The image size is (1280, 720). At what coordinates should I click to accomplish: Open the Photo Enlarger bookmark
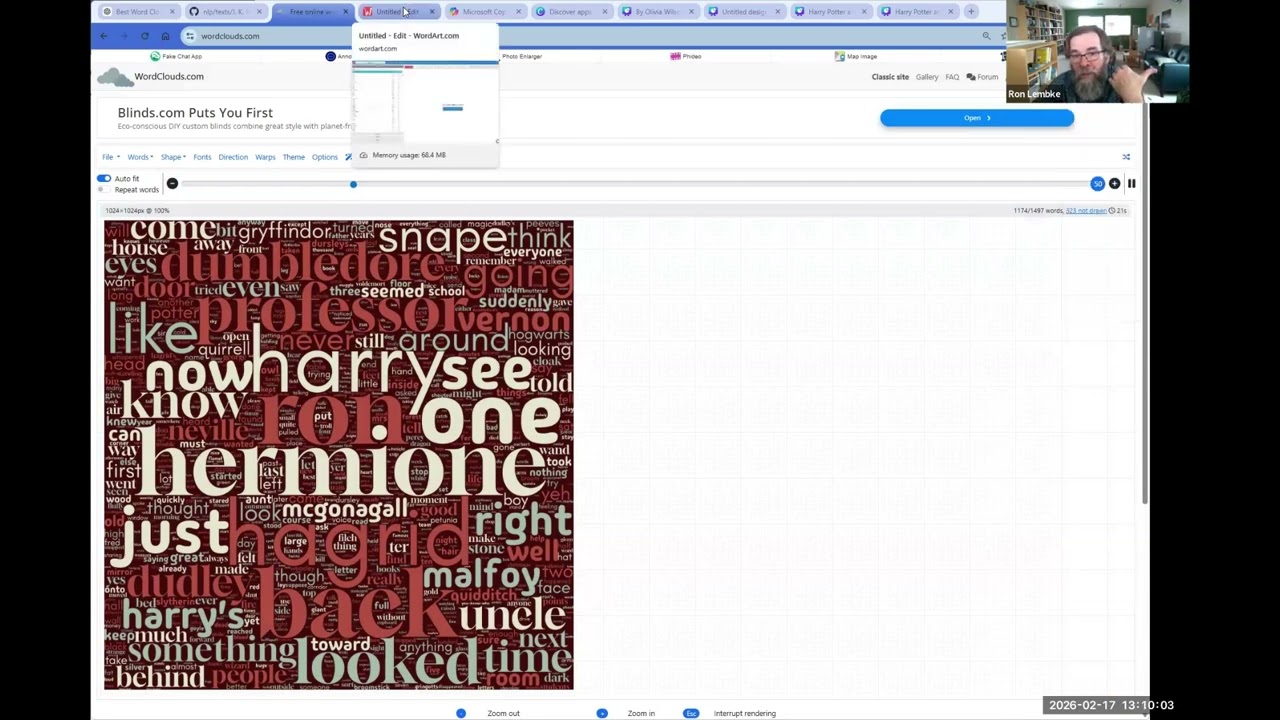pos(521,57)
